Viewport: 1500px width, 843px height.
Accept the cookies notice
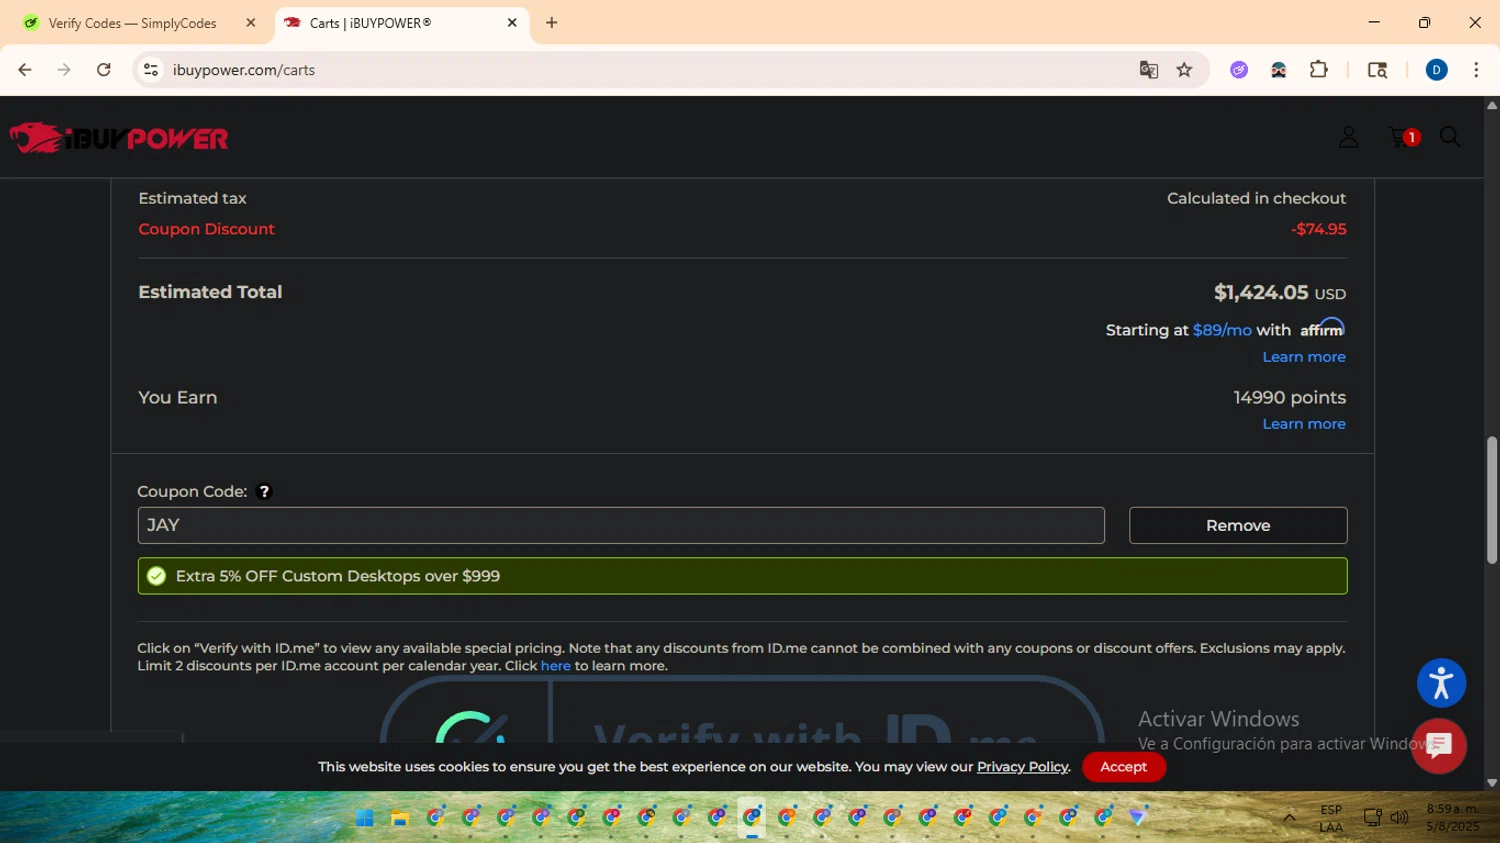[x=1123, y=767]
